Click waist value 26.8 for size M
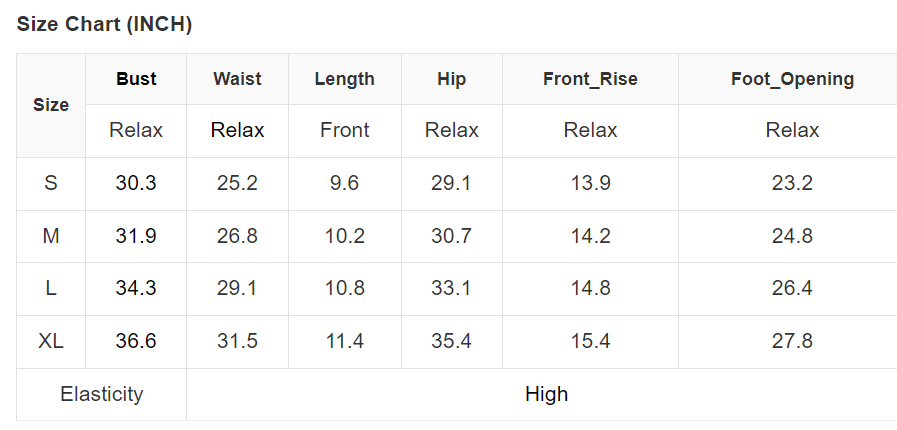This screenshot has height=430, width=897. [x=237, y=236]
